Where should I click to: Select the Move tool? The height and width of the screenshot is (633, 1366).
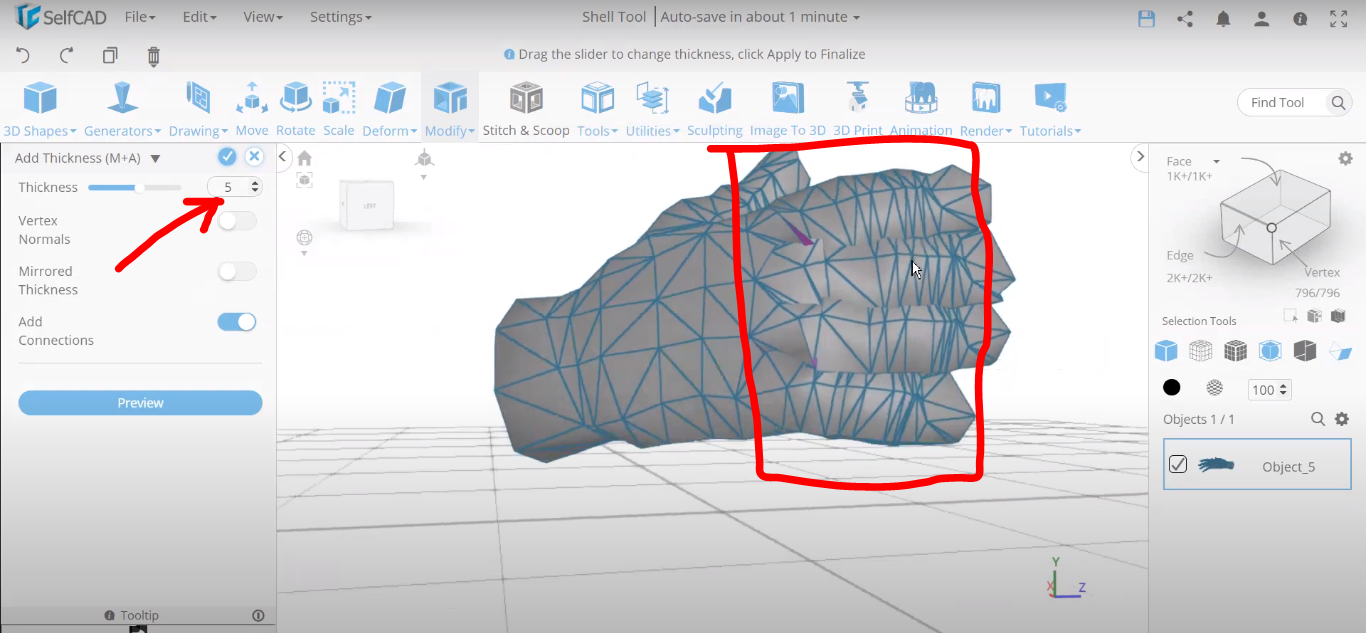coord(252,109)
